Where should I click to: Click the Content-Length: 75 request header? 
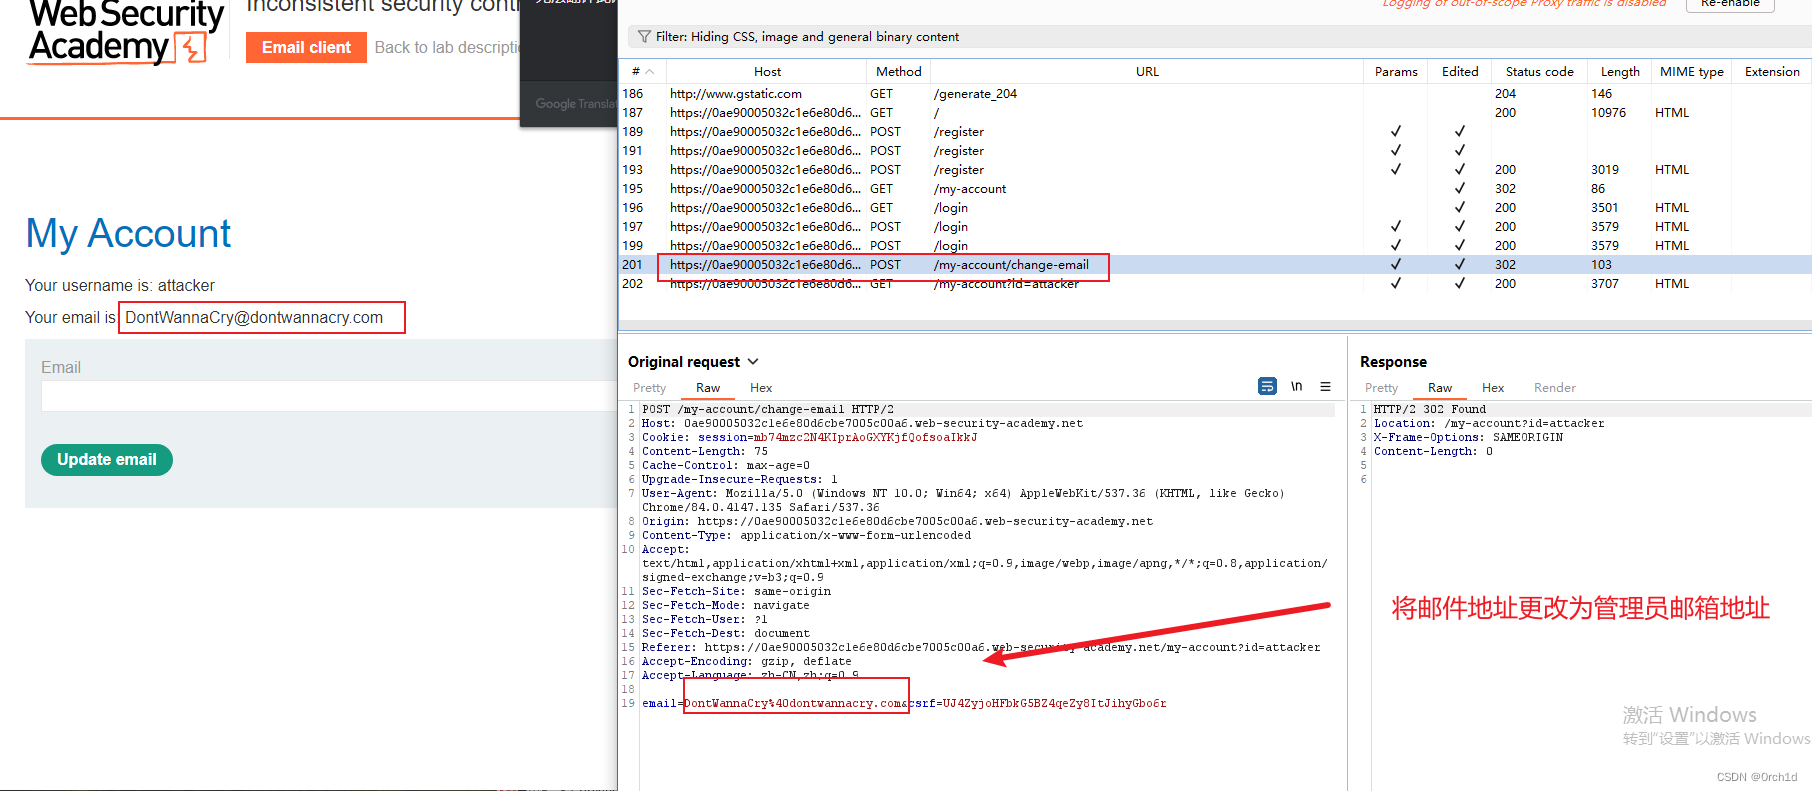pos(705,452)
